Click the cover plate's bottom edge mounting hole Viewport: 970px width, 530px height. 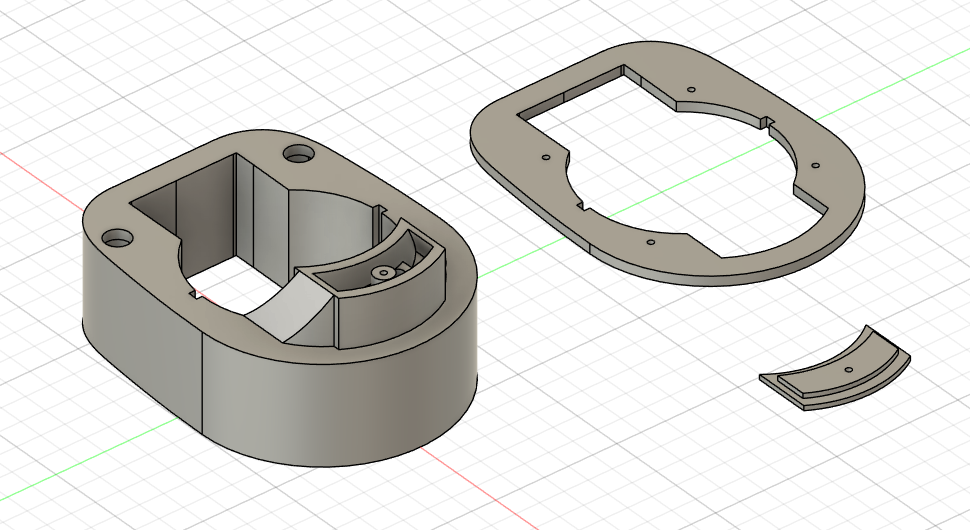[651, 242]
